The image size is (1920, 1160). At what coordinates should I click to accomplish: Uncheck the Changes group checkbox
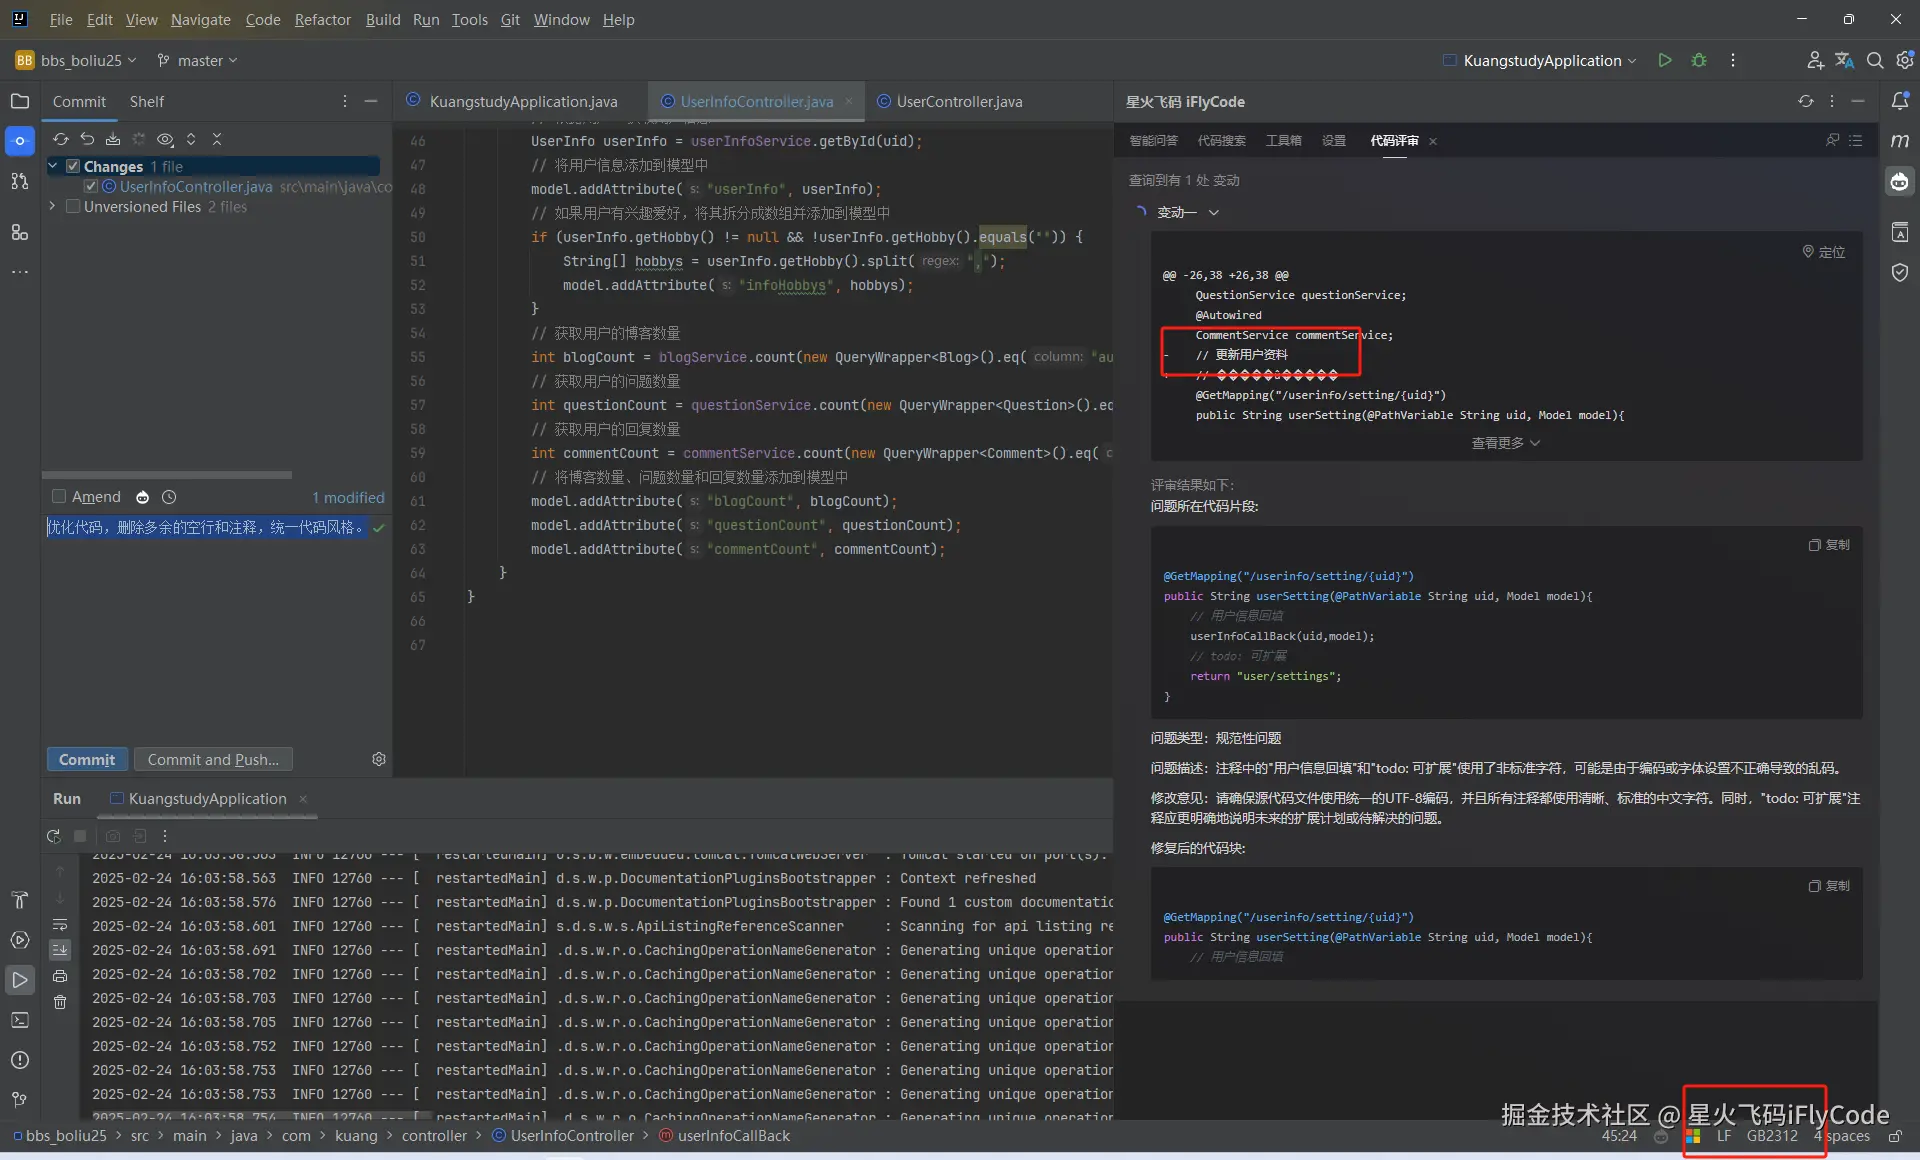coord(73,166)
